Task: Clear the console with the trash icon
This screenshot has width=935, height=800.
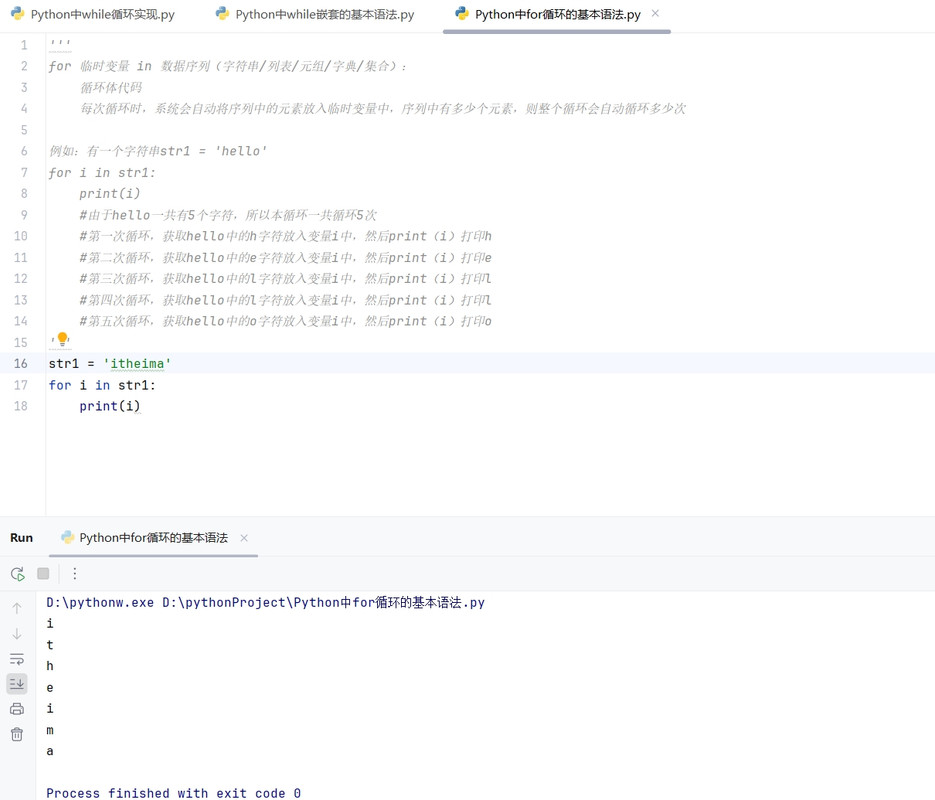Action: (17, 734)
